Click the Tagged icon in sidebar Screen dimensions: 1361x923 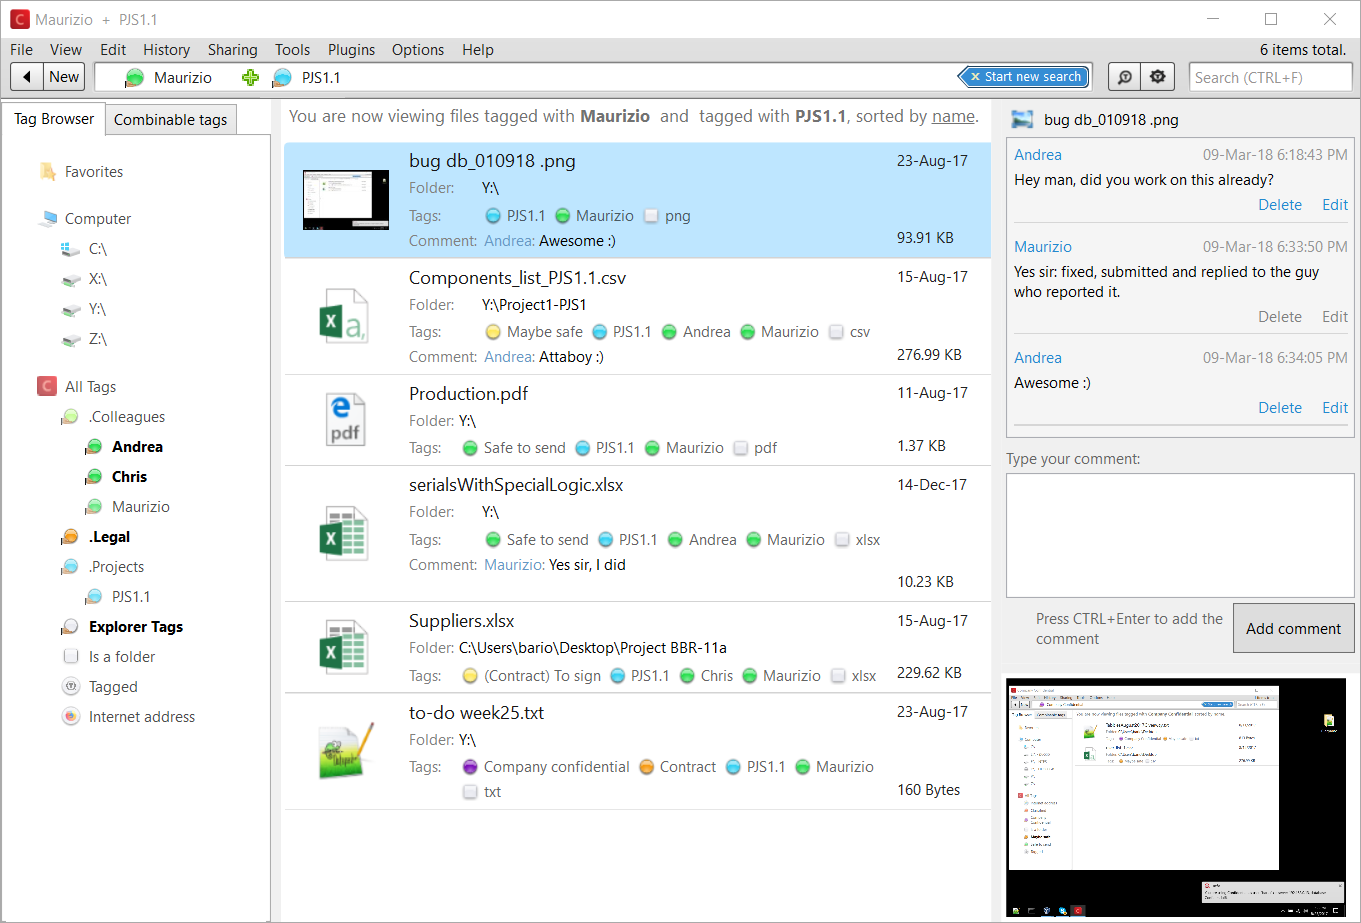(x=70, y=687)
